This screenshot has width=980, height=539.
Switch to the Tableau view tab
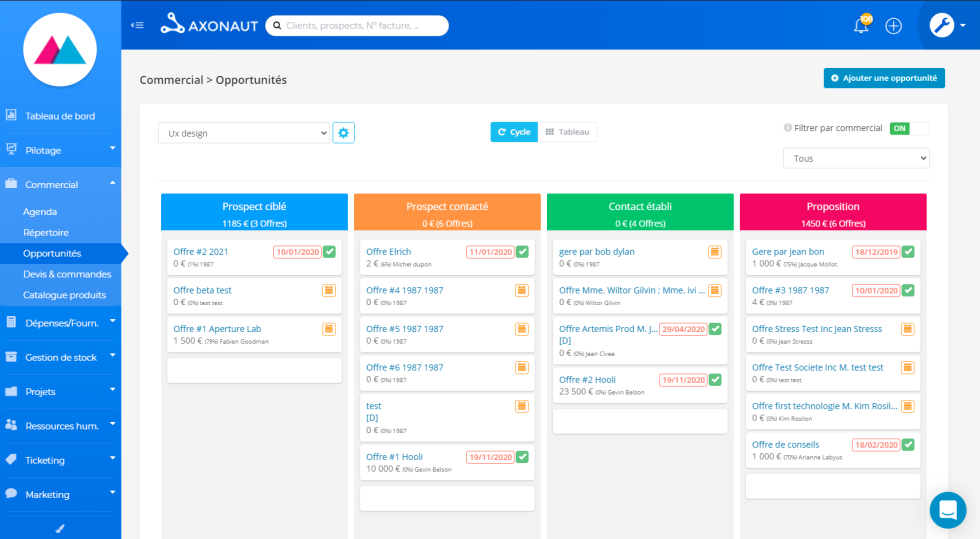coord(567,132)
